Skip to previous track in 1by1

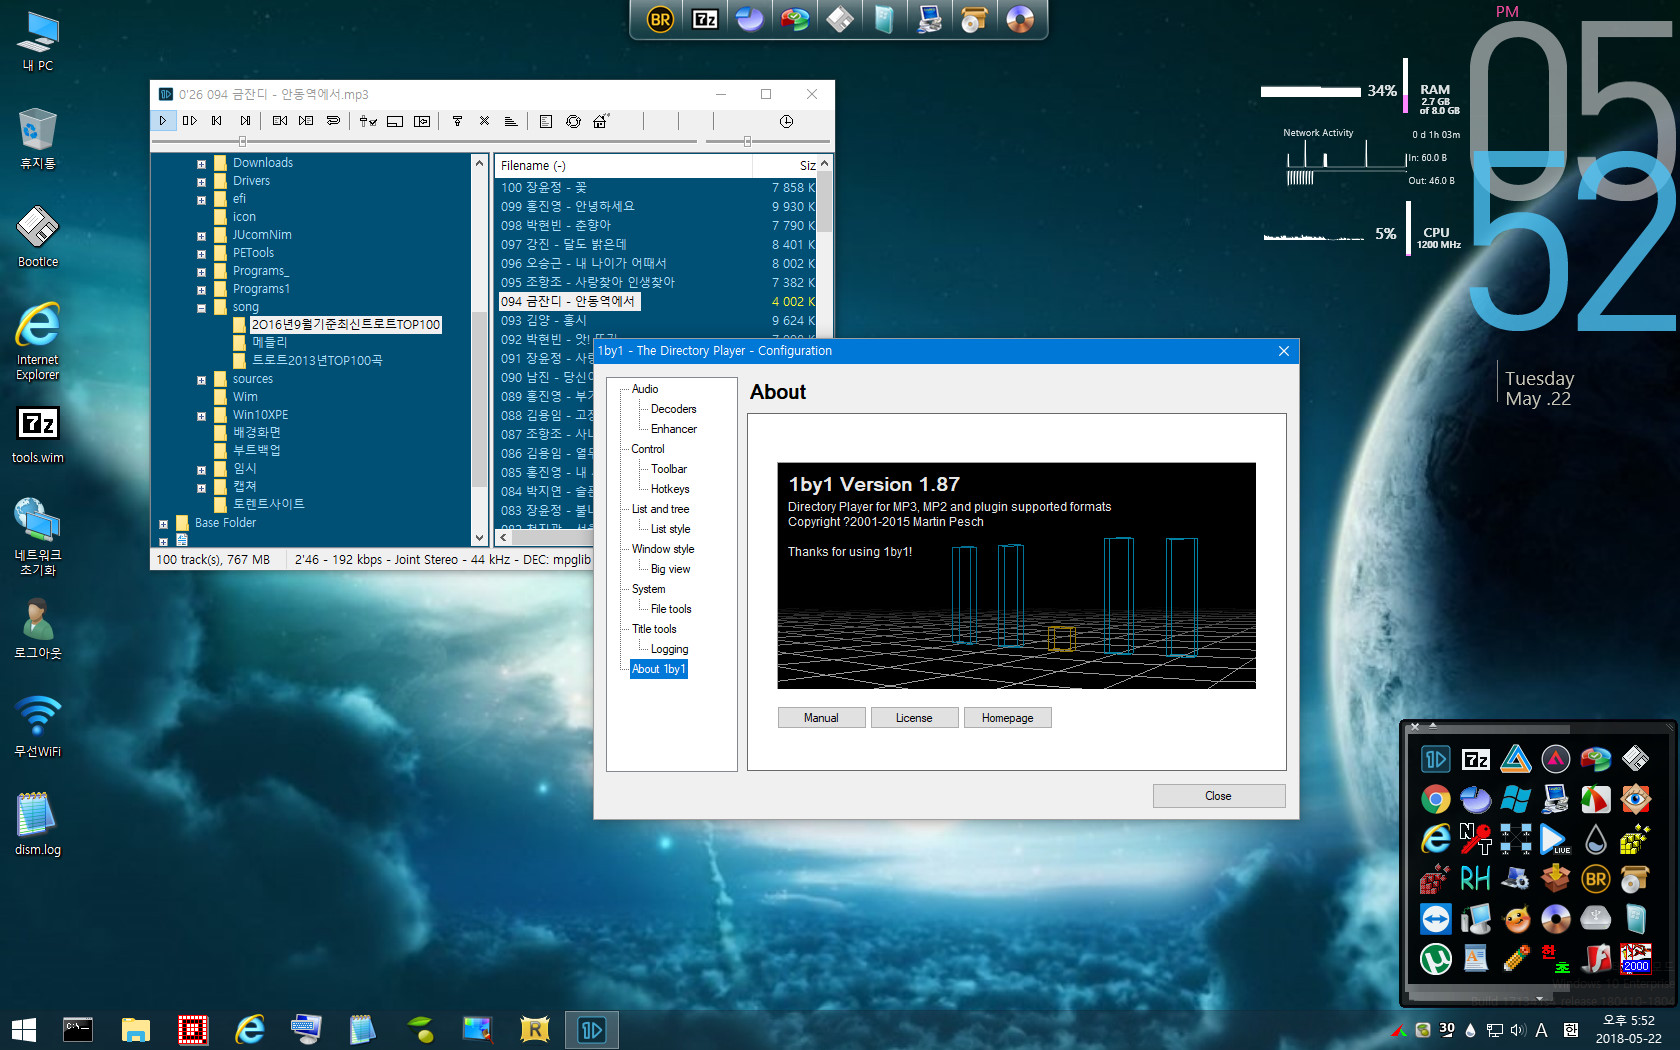(x=217, y=121)
